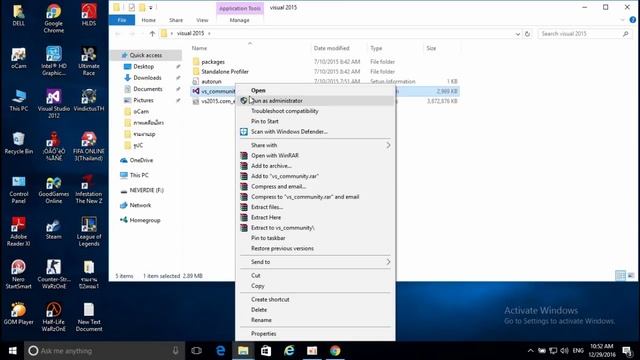
Task: Open This PC desktop icon
Action: pos(18,100)
